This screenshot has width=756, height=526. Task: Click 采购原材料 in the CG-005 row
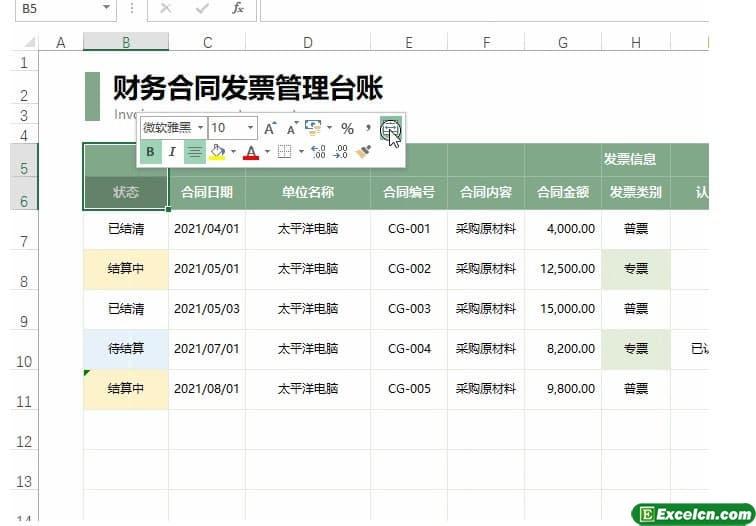486,389
